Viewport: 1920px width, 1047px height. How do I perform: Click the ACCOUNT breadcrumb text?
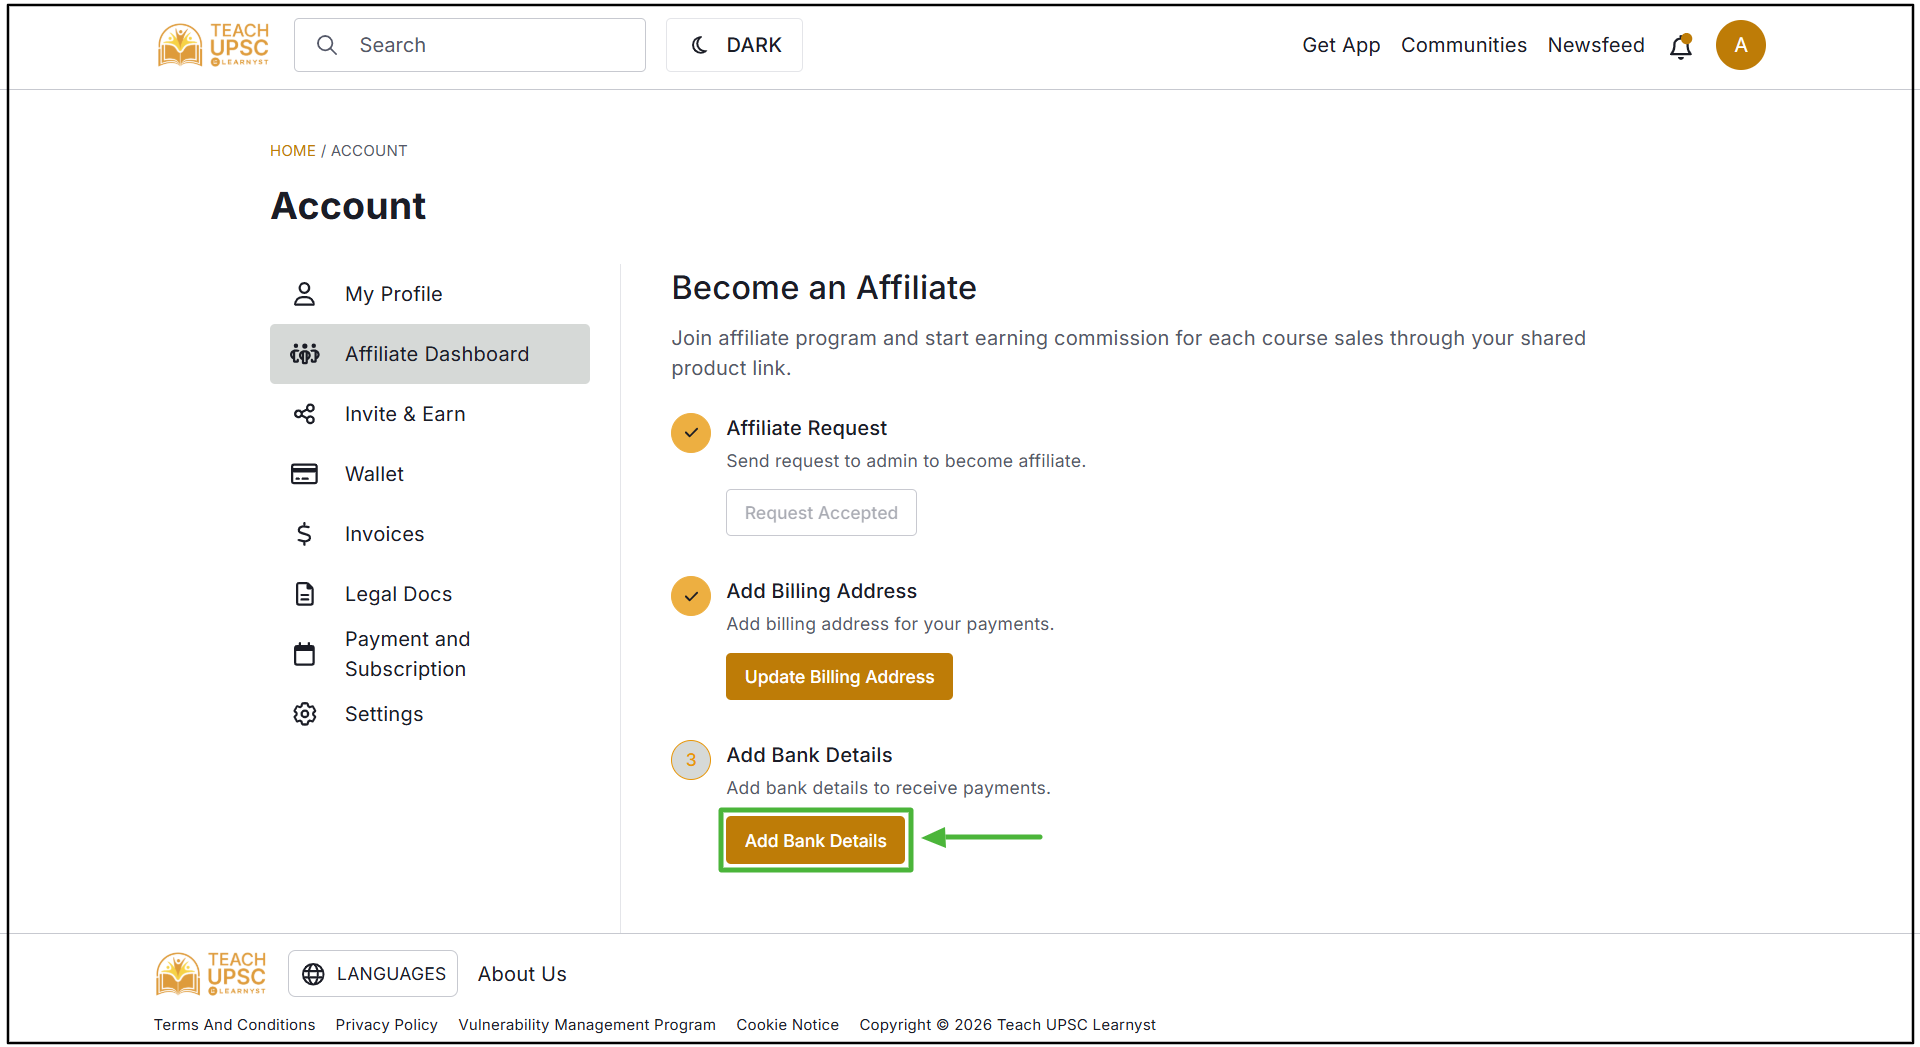[369, 151]
